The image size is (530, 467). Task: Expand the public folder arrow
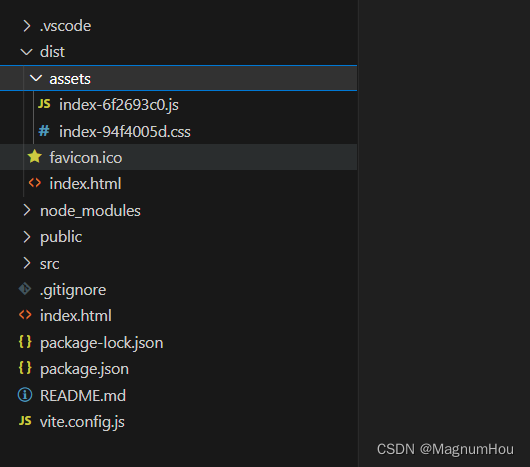pos(27,237)
